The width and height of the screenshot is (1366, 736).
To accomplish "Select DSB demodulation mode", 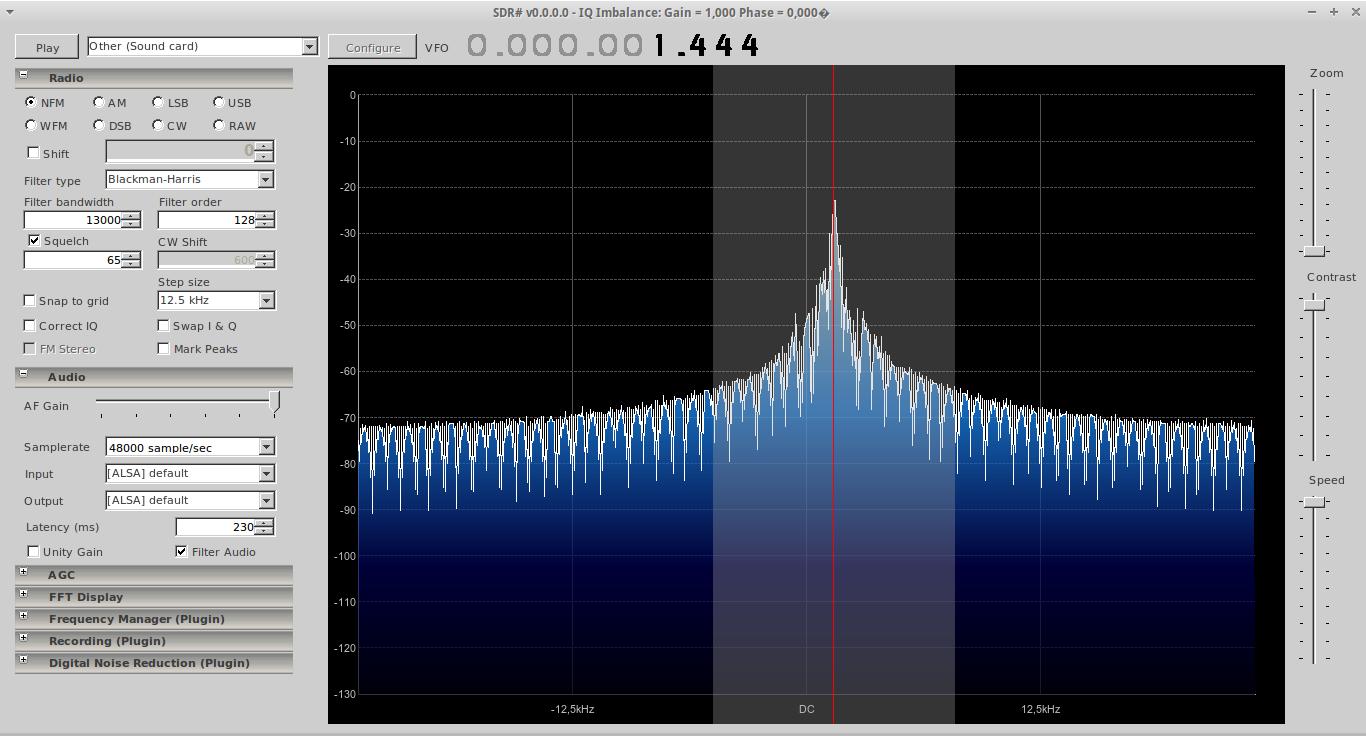I will [98, 125].
